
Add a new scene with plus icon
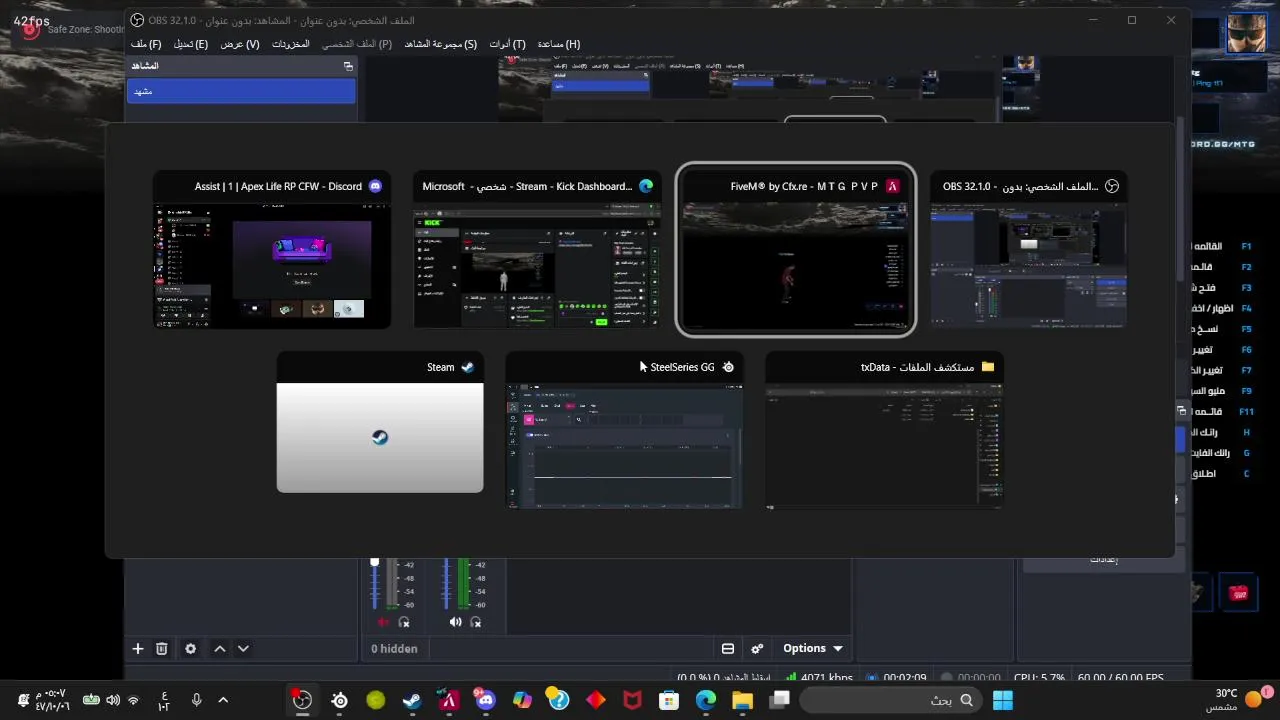(x=138, y=648)
